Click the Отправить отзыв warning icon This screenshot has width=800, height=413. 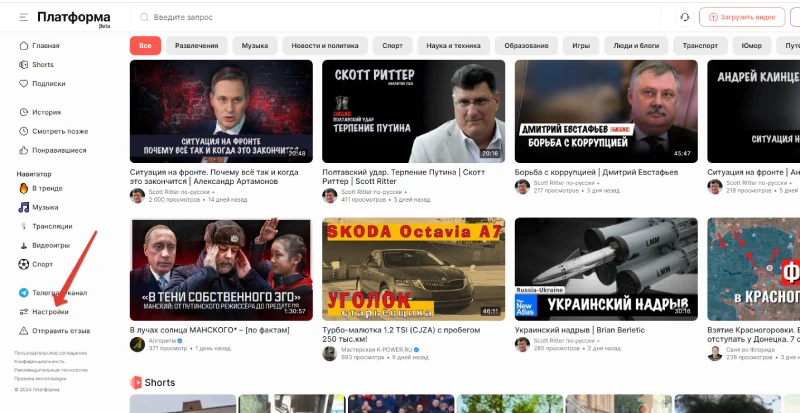(x=23, y=331)
